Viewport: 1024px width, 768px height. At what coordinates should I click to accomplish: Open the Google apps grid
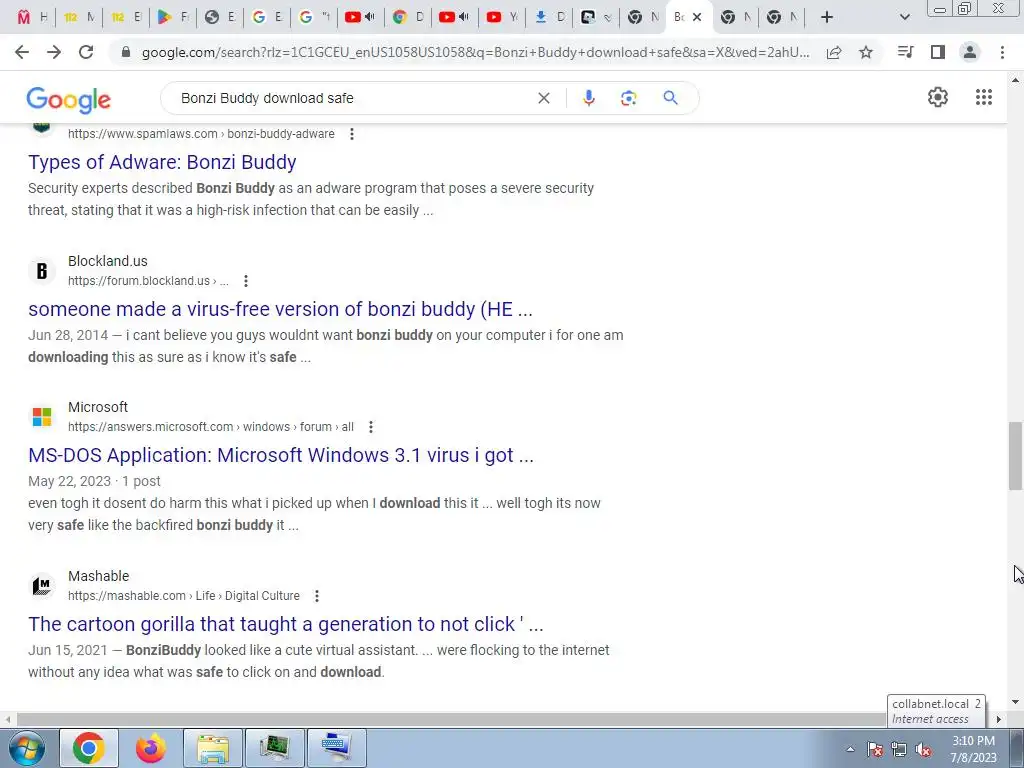pos(984,97)
